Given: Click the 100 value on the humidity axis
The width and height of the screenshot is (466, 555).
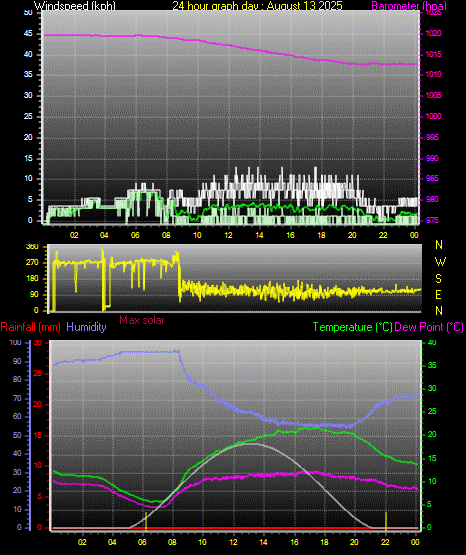Looking at the screenshot, I should coord(15,343).
